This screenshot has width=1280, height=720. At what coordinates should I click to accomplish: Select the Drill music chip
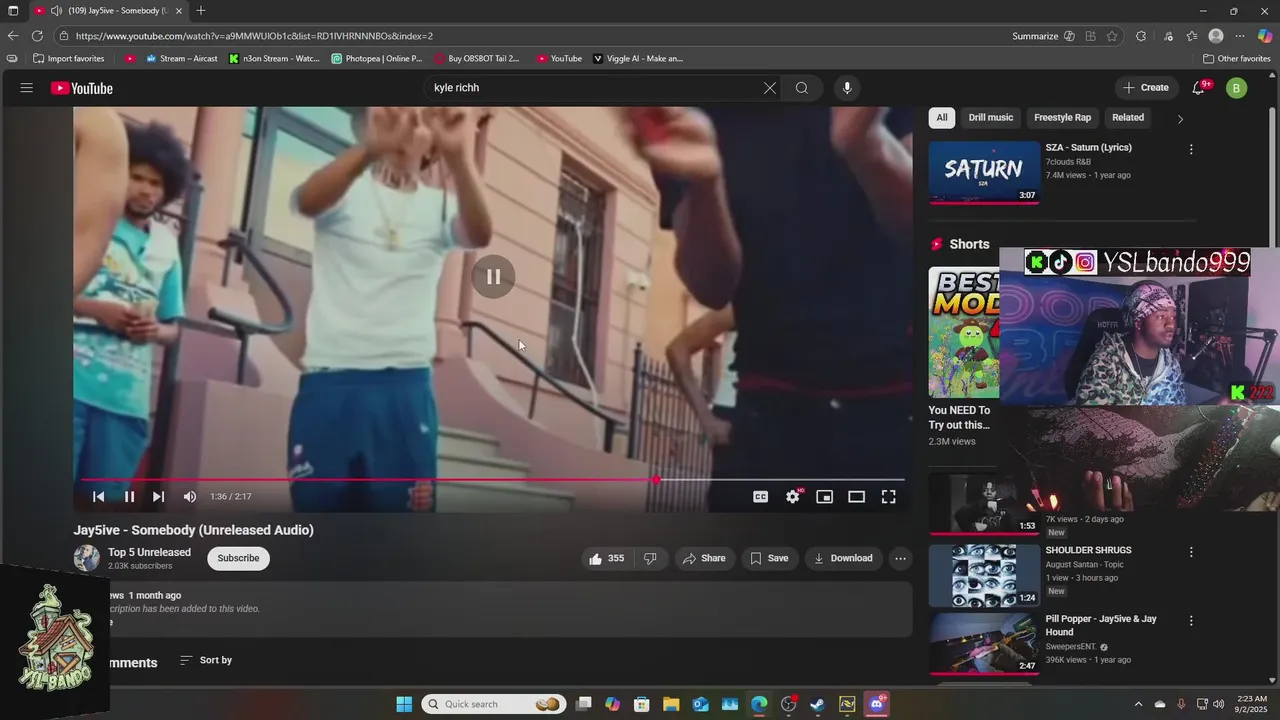[x=990, y=117]
